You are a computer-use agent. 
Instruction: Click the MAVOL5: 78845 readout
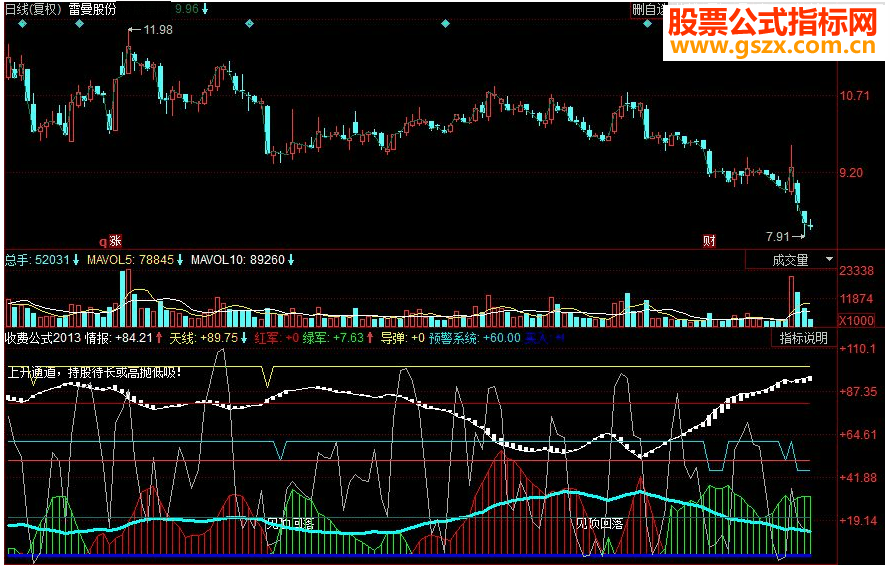point(130,260)
